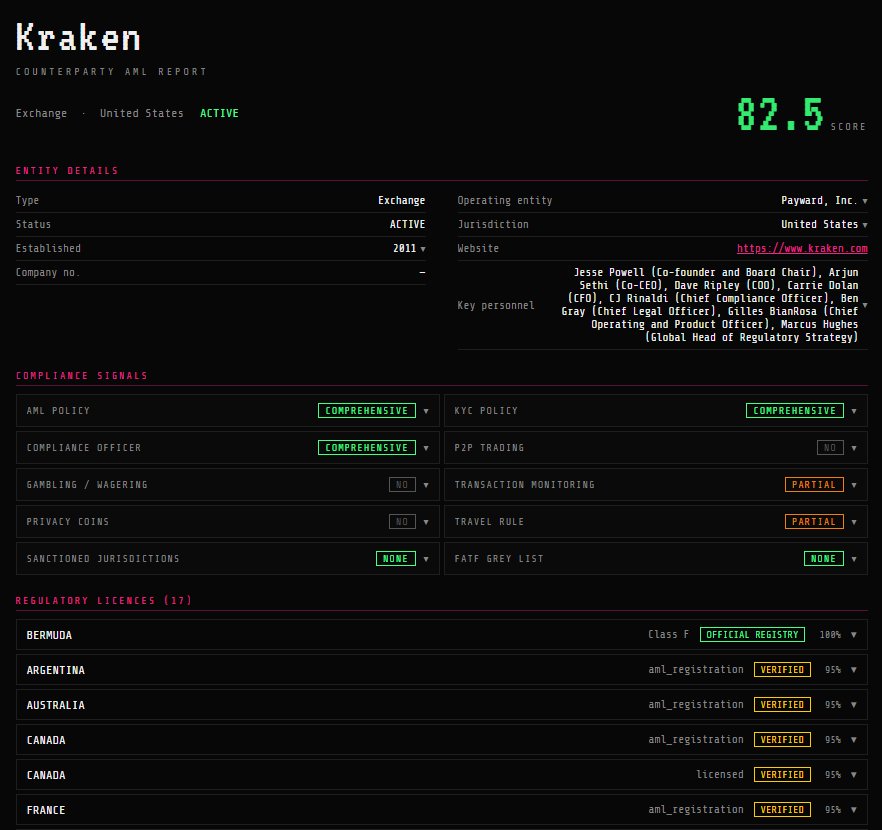Viewport: 882px width, 830px height.
Task: Expand the Gambling / Wagering signal arrow
Action: tap(426, 485)
